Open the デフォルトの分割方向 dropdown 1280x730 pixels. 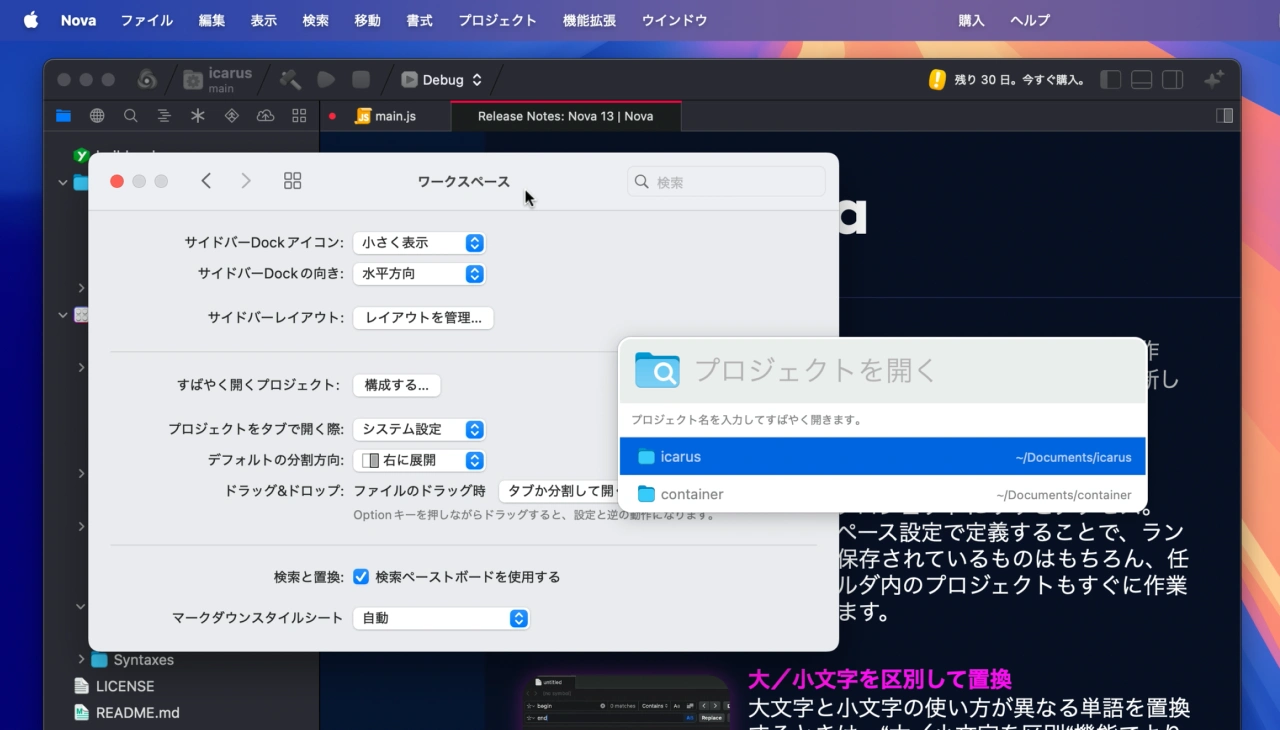pyautogui.click(x=422, y=461)
